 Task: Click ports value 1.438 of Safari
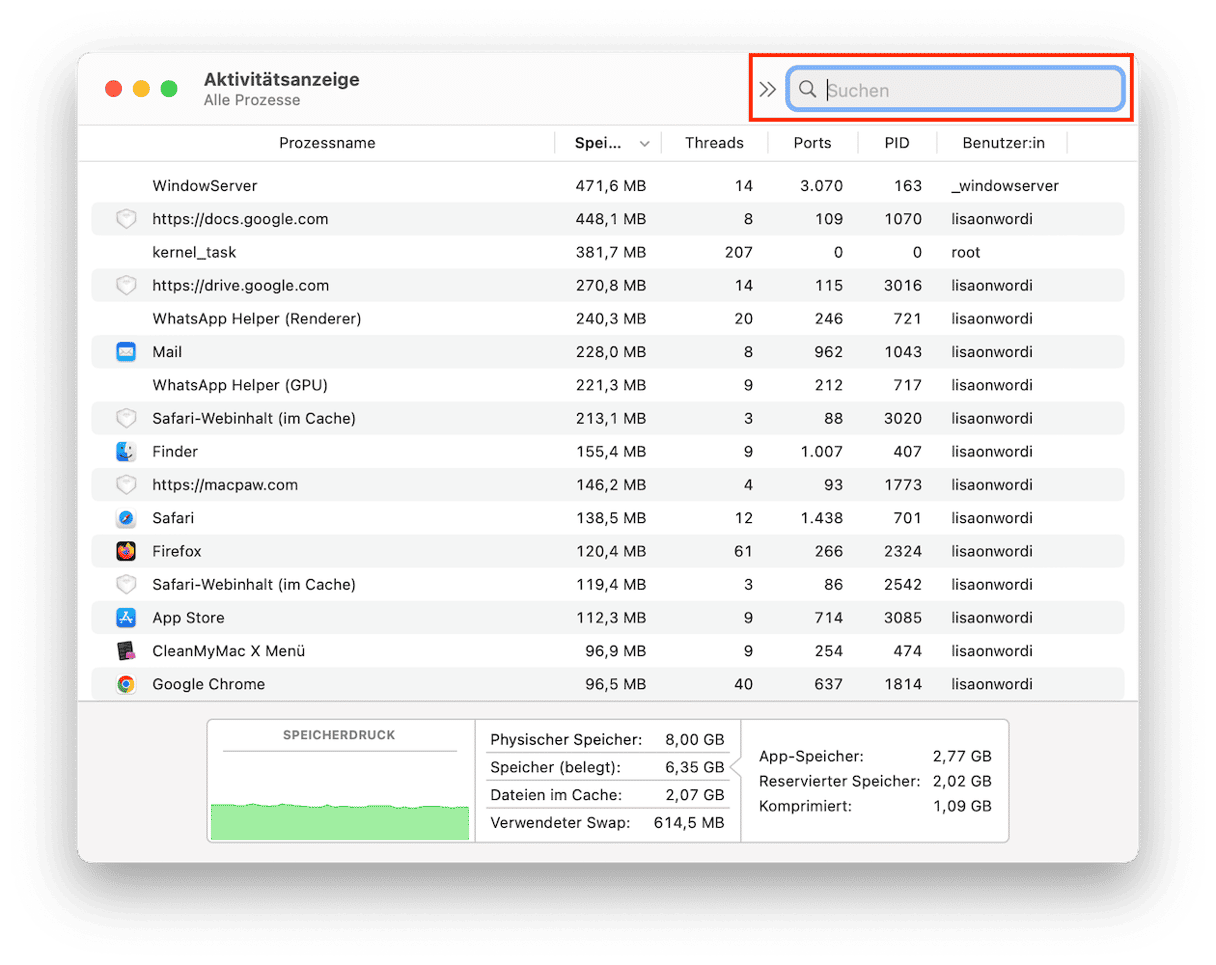(823, 518)
